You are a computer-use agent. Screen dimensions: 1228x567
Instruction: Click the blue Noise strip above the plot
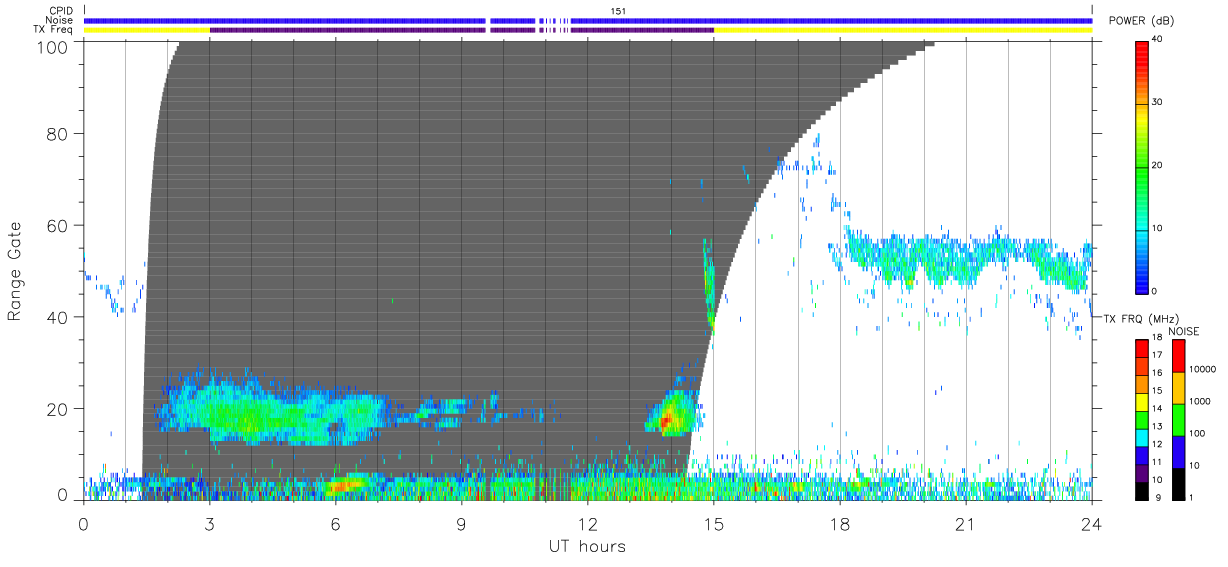[588, 20]
